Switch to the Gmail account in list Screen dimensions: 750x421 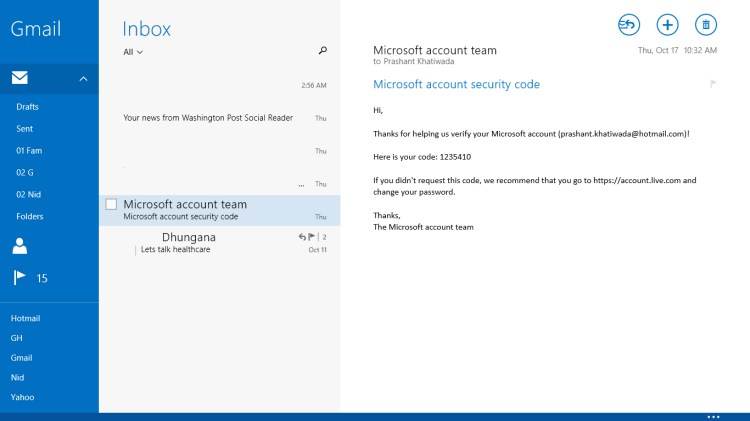pyautogui.click(x=22, y=358)
